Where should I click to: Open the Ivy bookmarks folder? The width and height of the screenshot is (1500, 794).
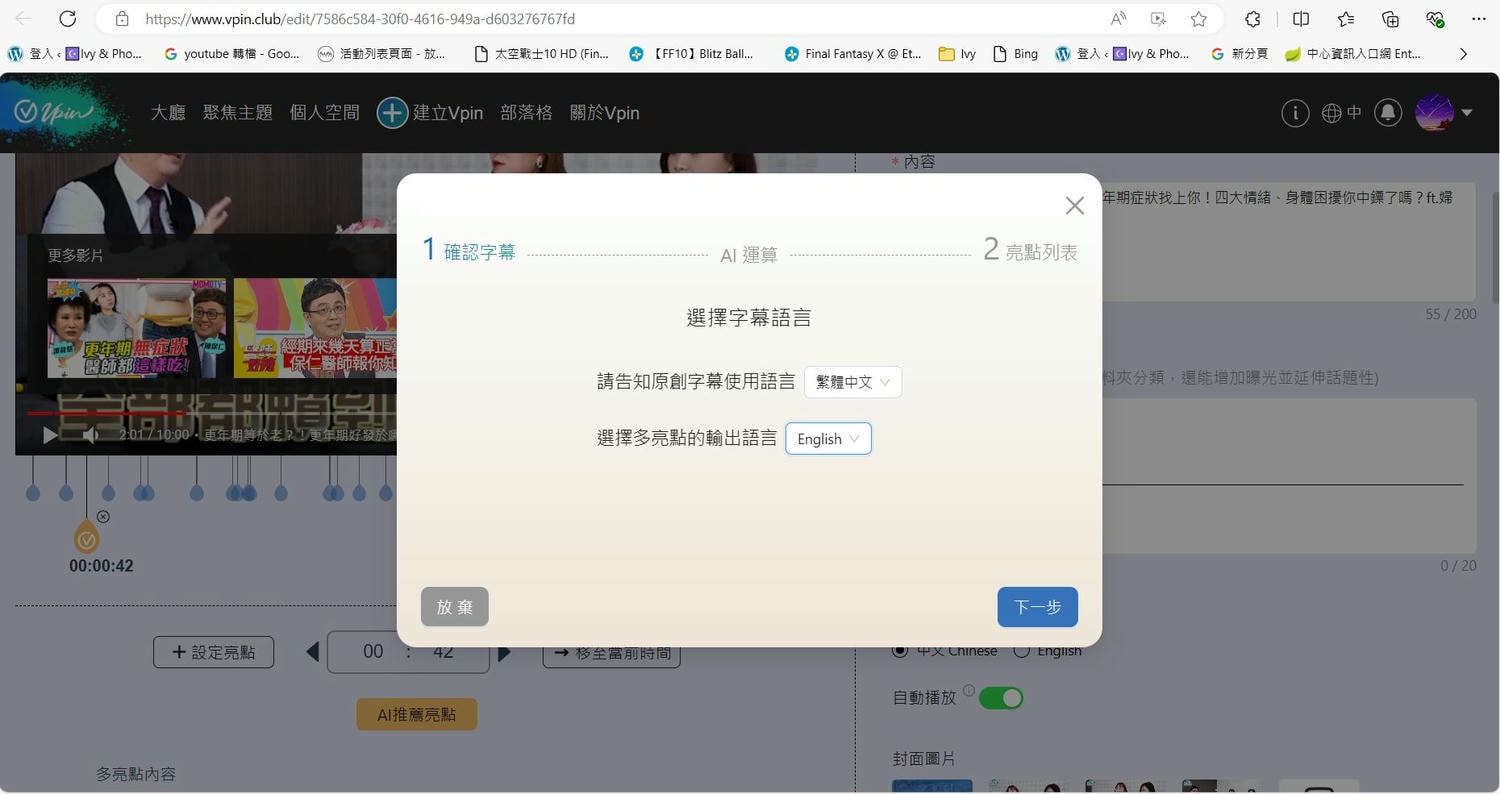pyautogui.click(x=957, y=54)
